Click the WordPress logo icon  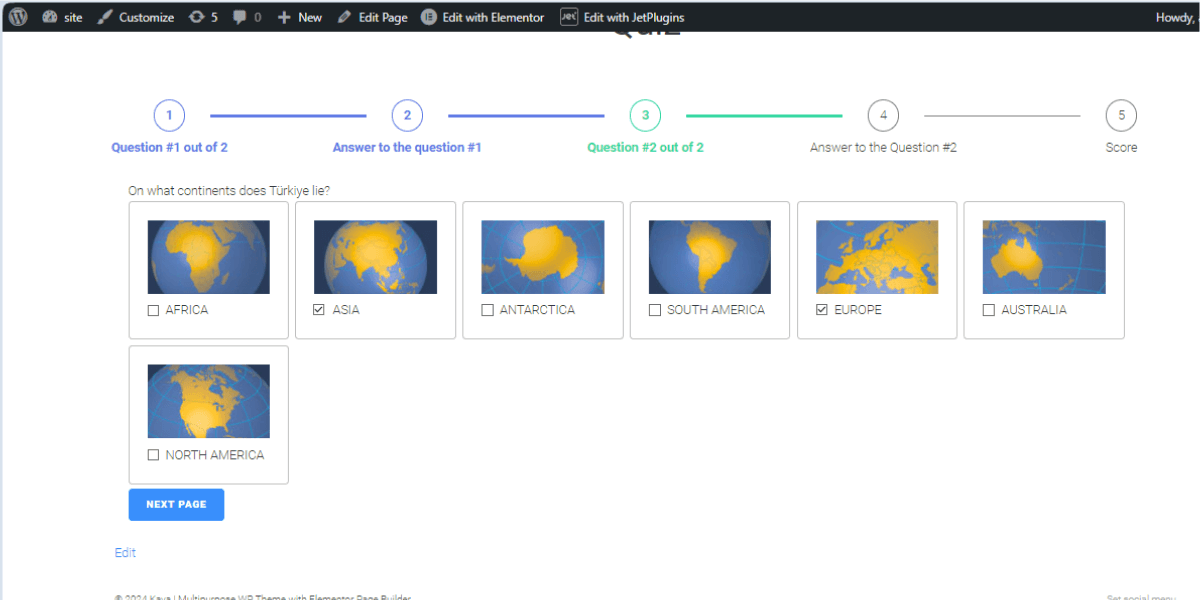coord(18,17)
